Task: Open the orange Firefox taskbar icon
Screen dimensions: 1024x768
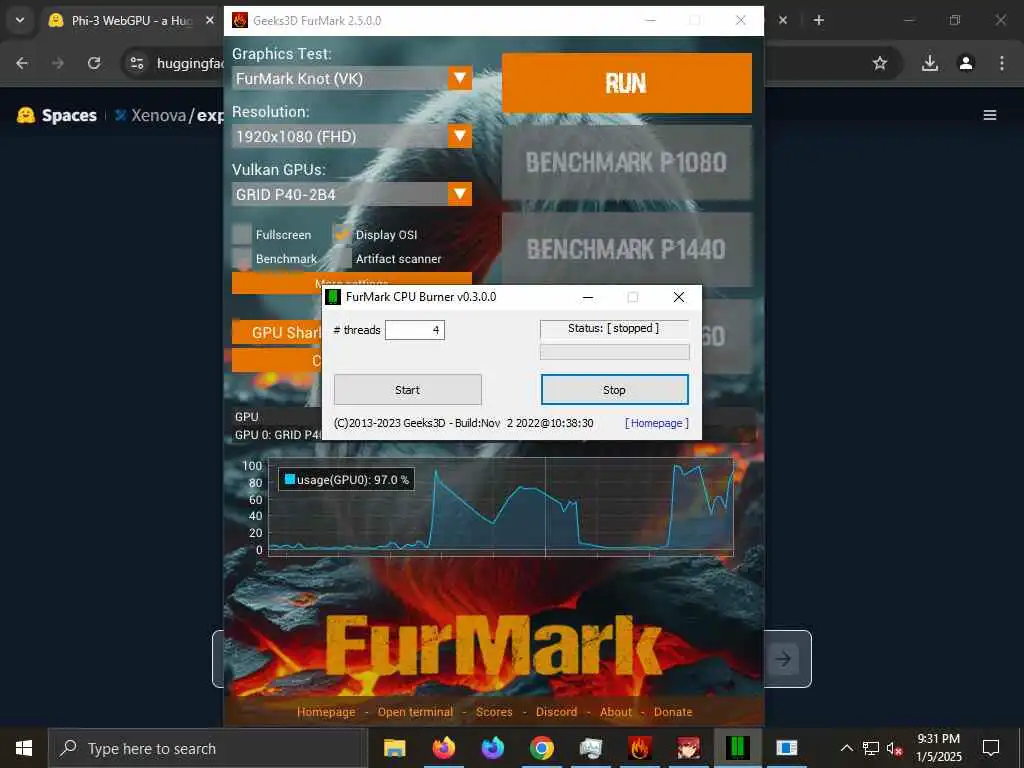Action: tap(443, 748)
